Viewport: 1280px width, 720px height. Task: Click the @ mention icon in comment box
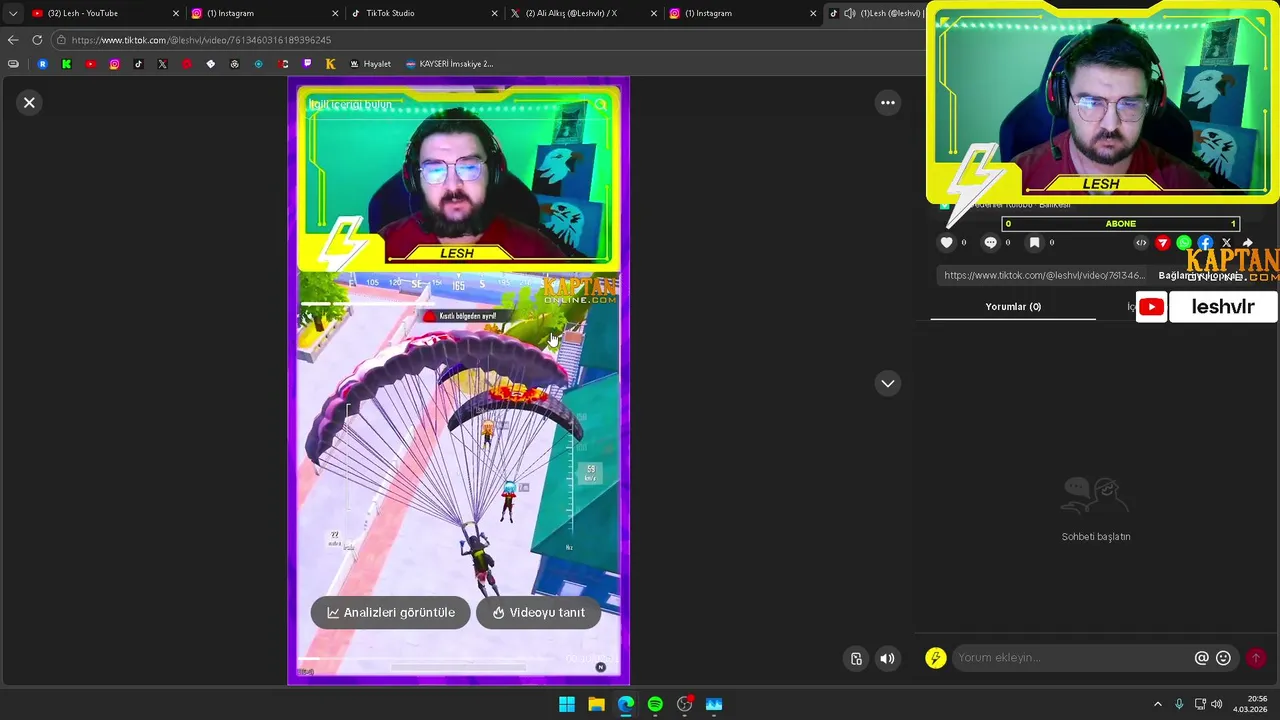click(x=1201, y=657)
